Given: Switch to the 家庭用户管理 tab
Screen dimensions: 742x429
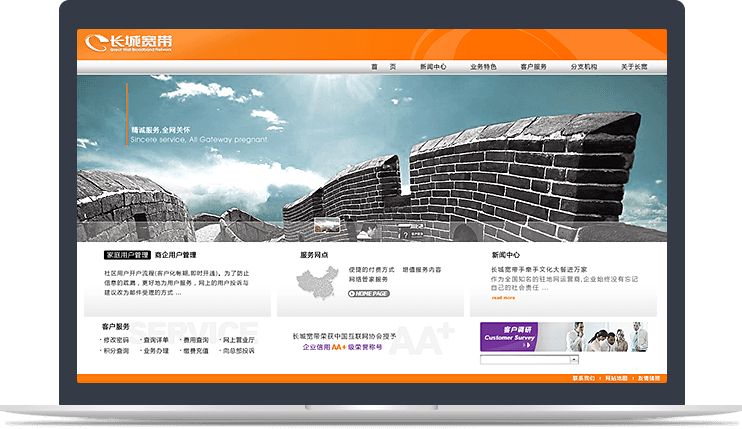Looking at the screenshot, I should point(127,255).
